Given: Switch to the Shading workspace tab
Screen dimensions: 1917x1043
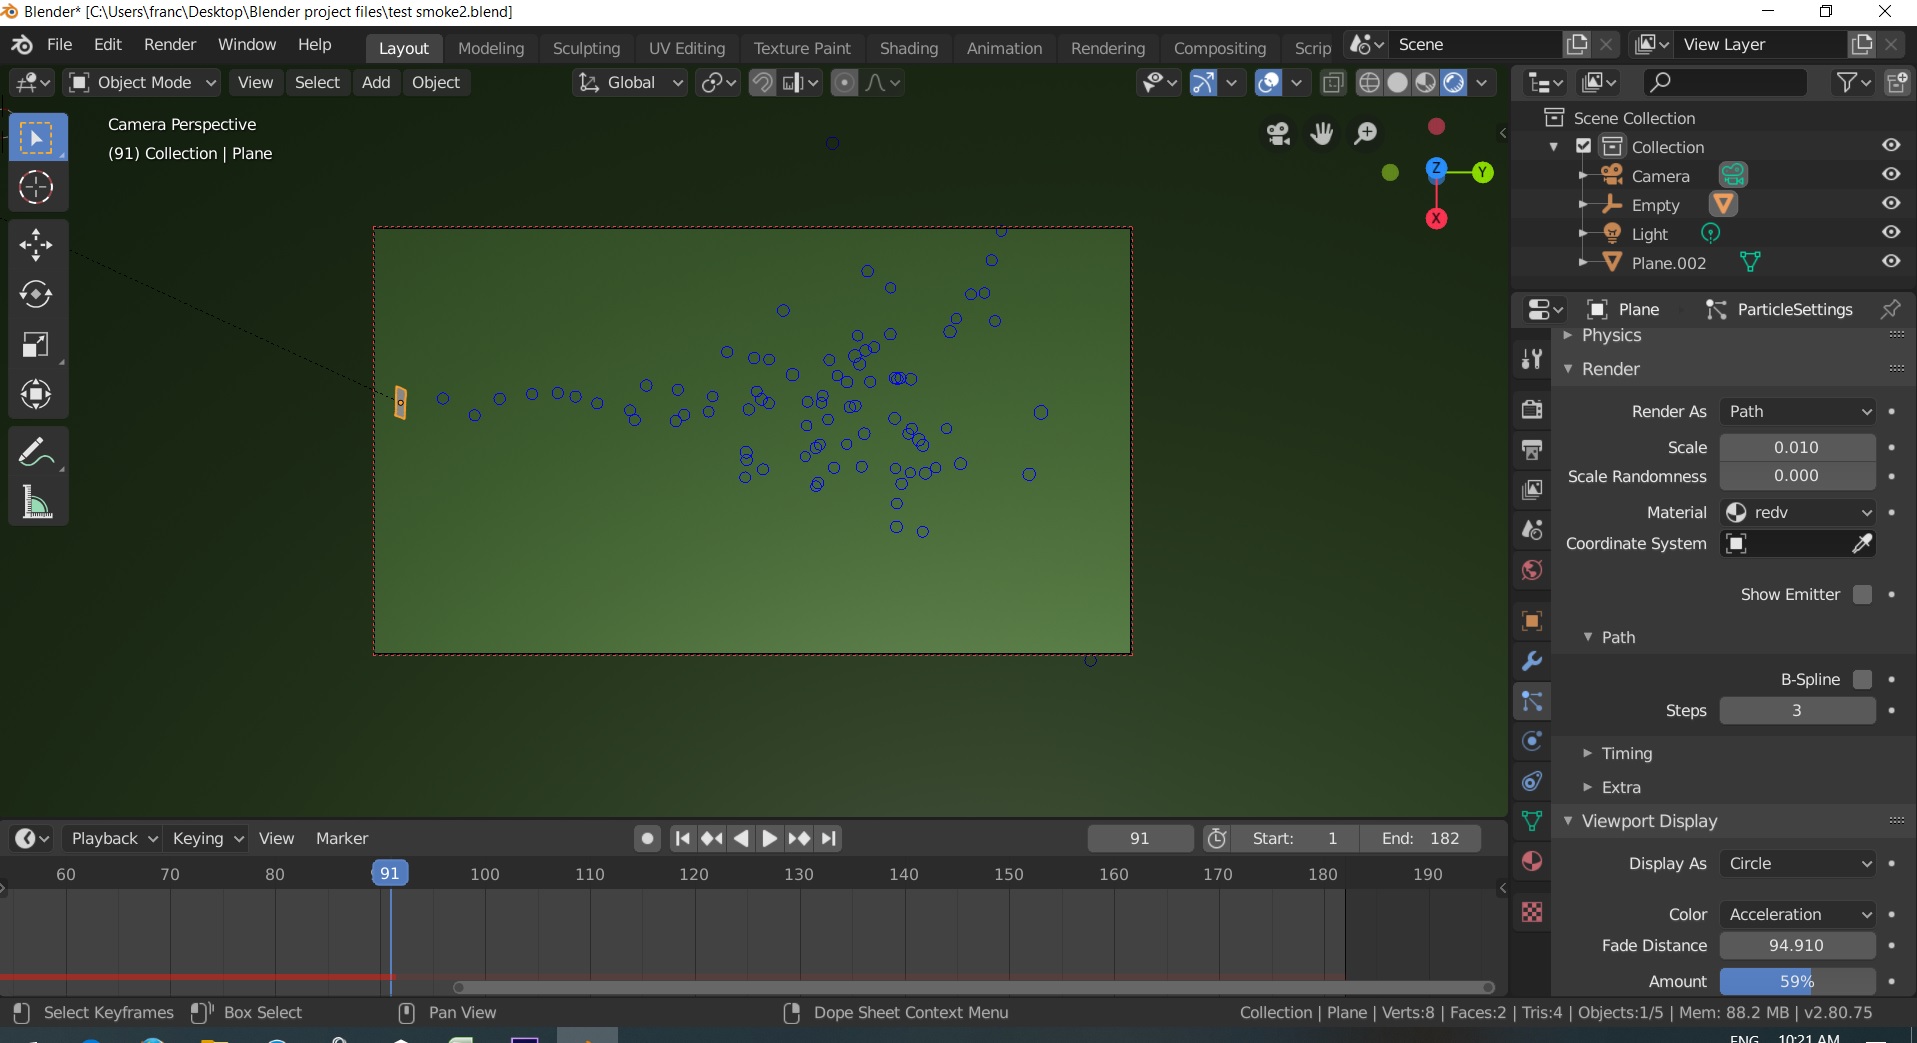Looking at the screenshot, I should tap(909, 48).
